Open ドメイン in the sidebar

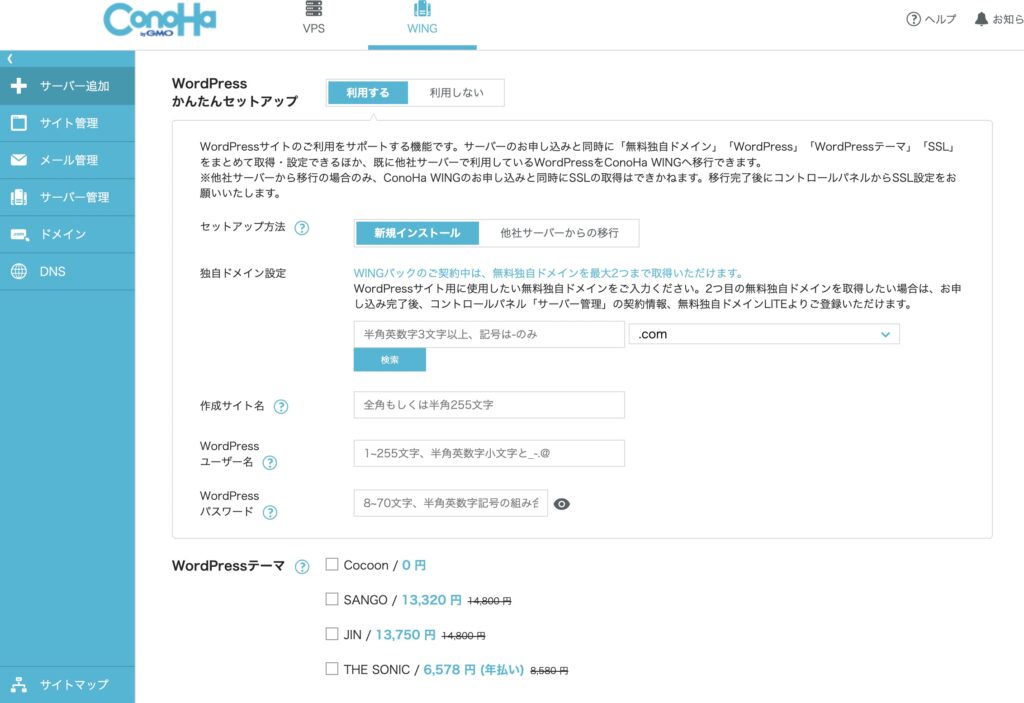[67, 235]
